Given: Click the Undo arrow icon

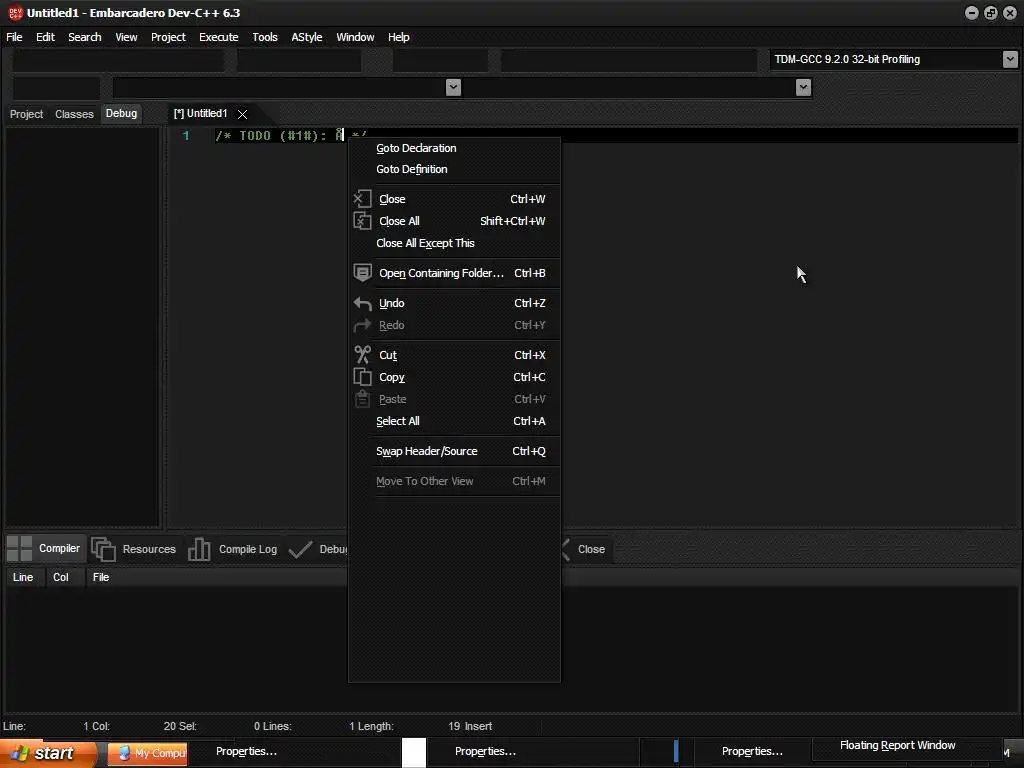Looking at the screenshot, I should click(362, 303).
